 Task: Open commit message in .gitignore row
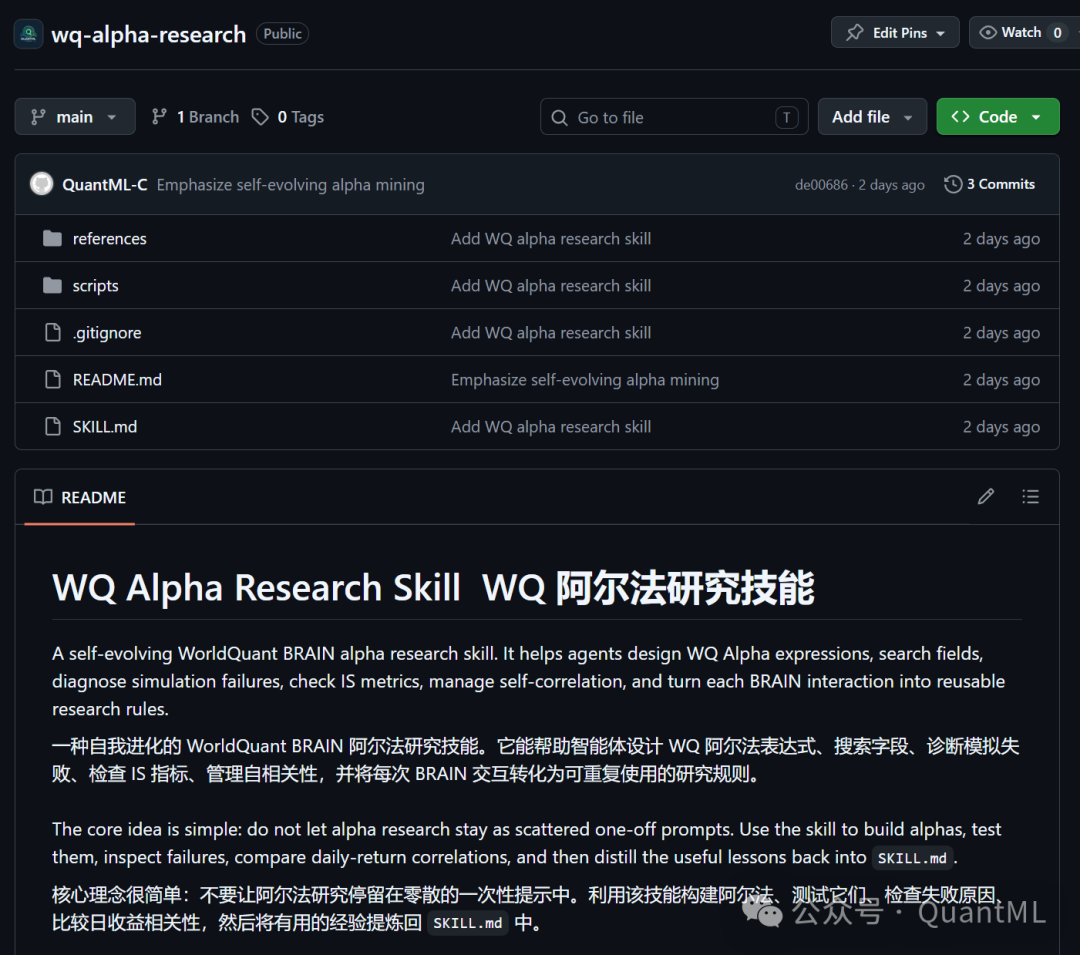point(551,333)
